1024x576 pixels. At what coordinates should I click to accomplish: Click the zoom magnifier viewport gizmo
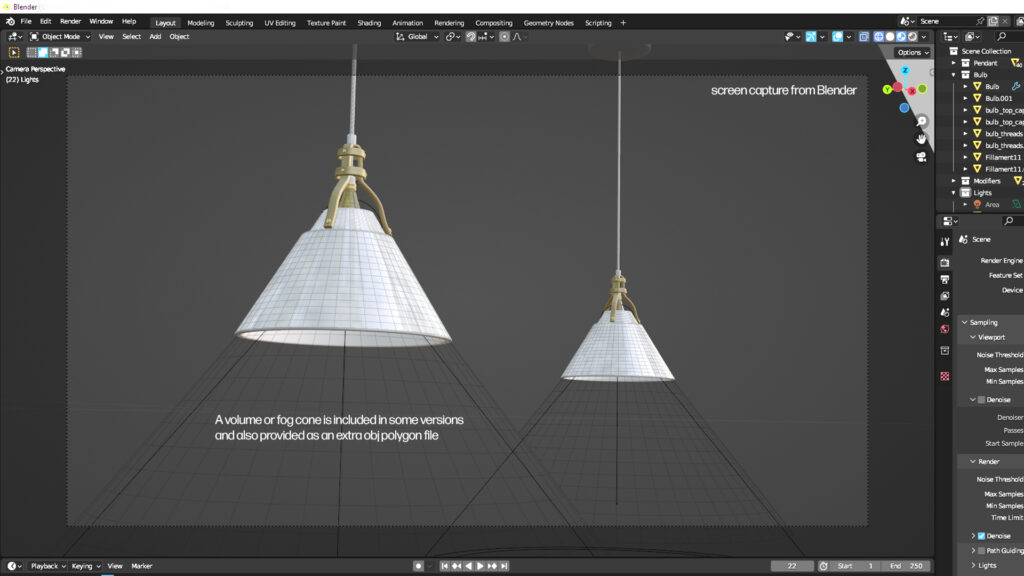921,121
